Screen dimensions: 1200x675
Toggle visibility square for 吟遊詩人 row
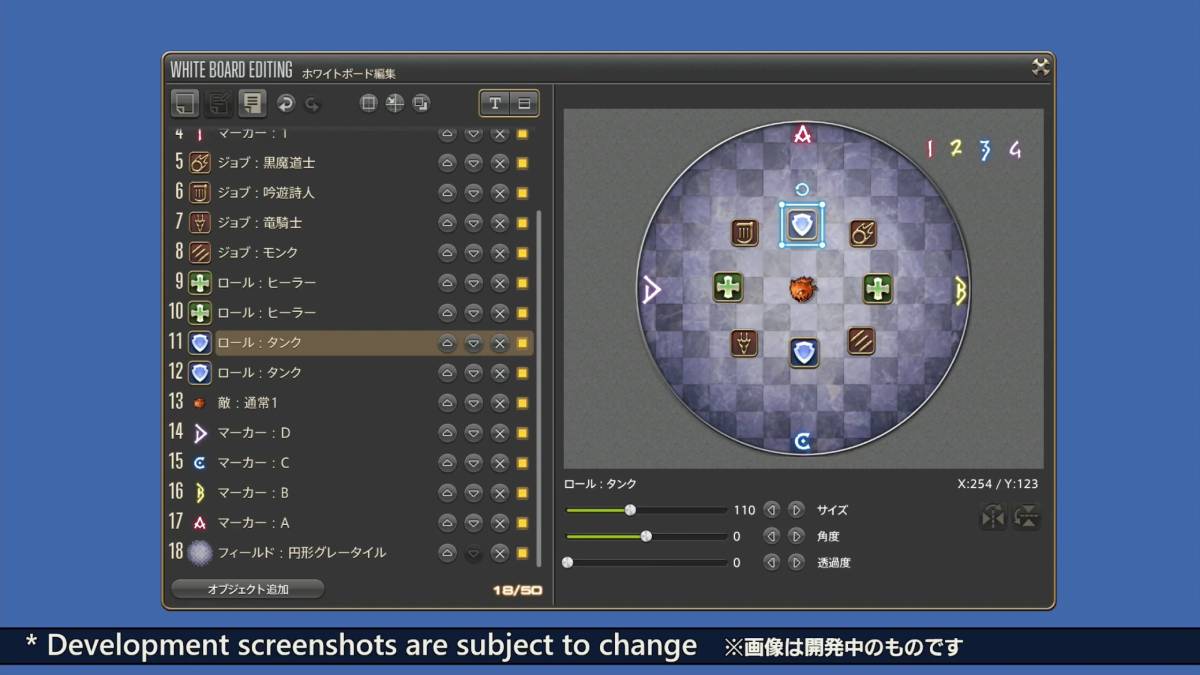tap(522, 193)
